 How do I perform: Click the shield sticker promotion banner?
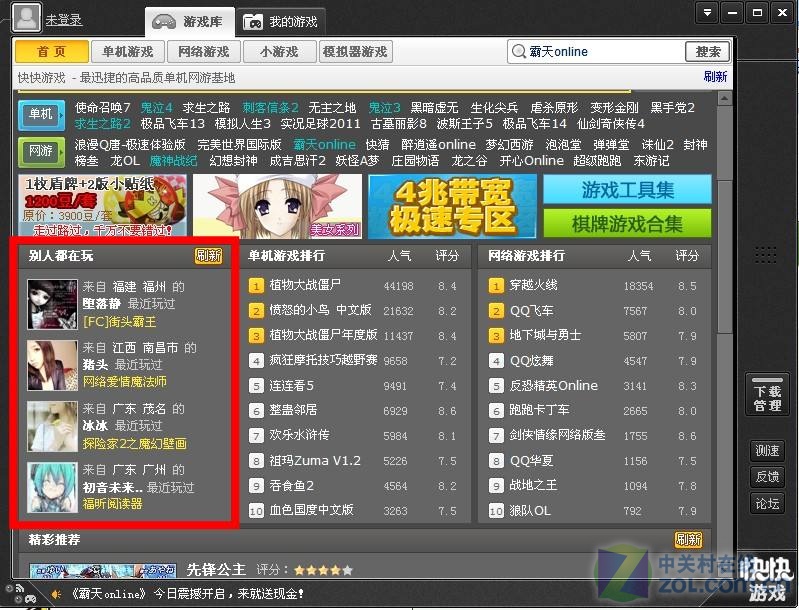click(x=102, y=206)
